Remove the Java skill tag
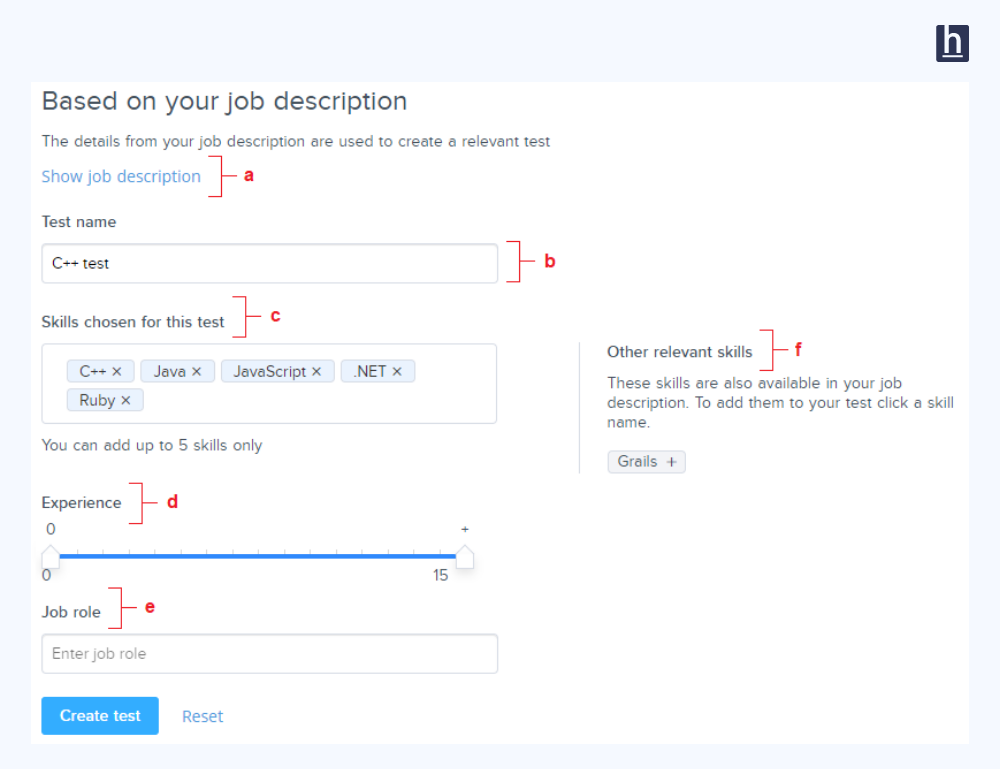The width and height of the screenshot is (1000, 769). [196, 371]
